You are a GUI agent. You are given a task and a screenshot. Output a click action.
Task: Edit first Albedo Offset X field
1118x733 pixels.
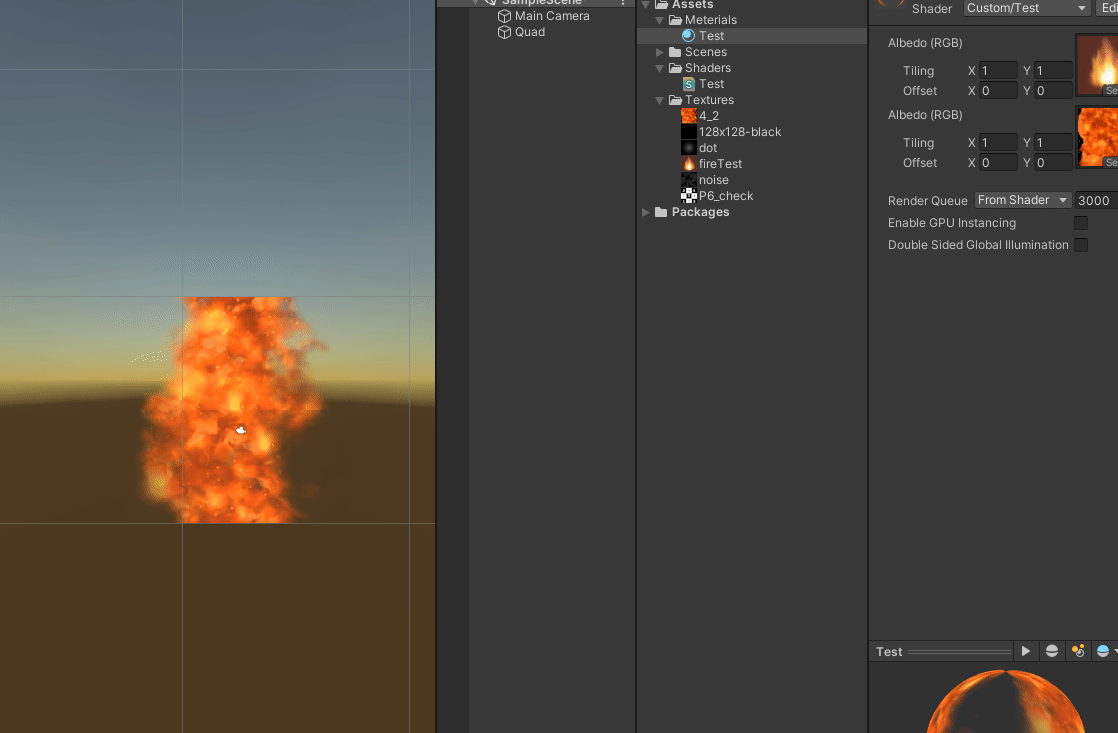pos(998,91)
